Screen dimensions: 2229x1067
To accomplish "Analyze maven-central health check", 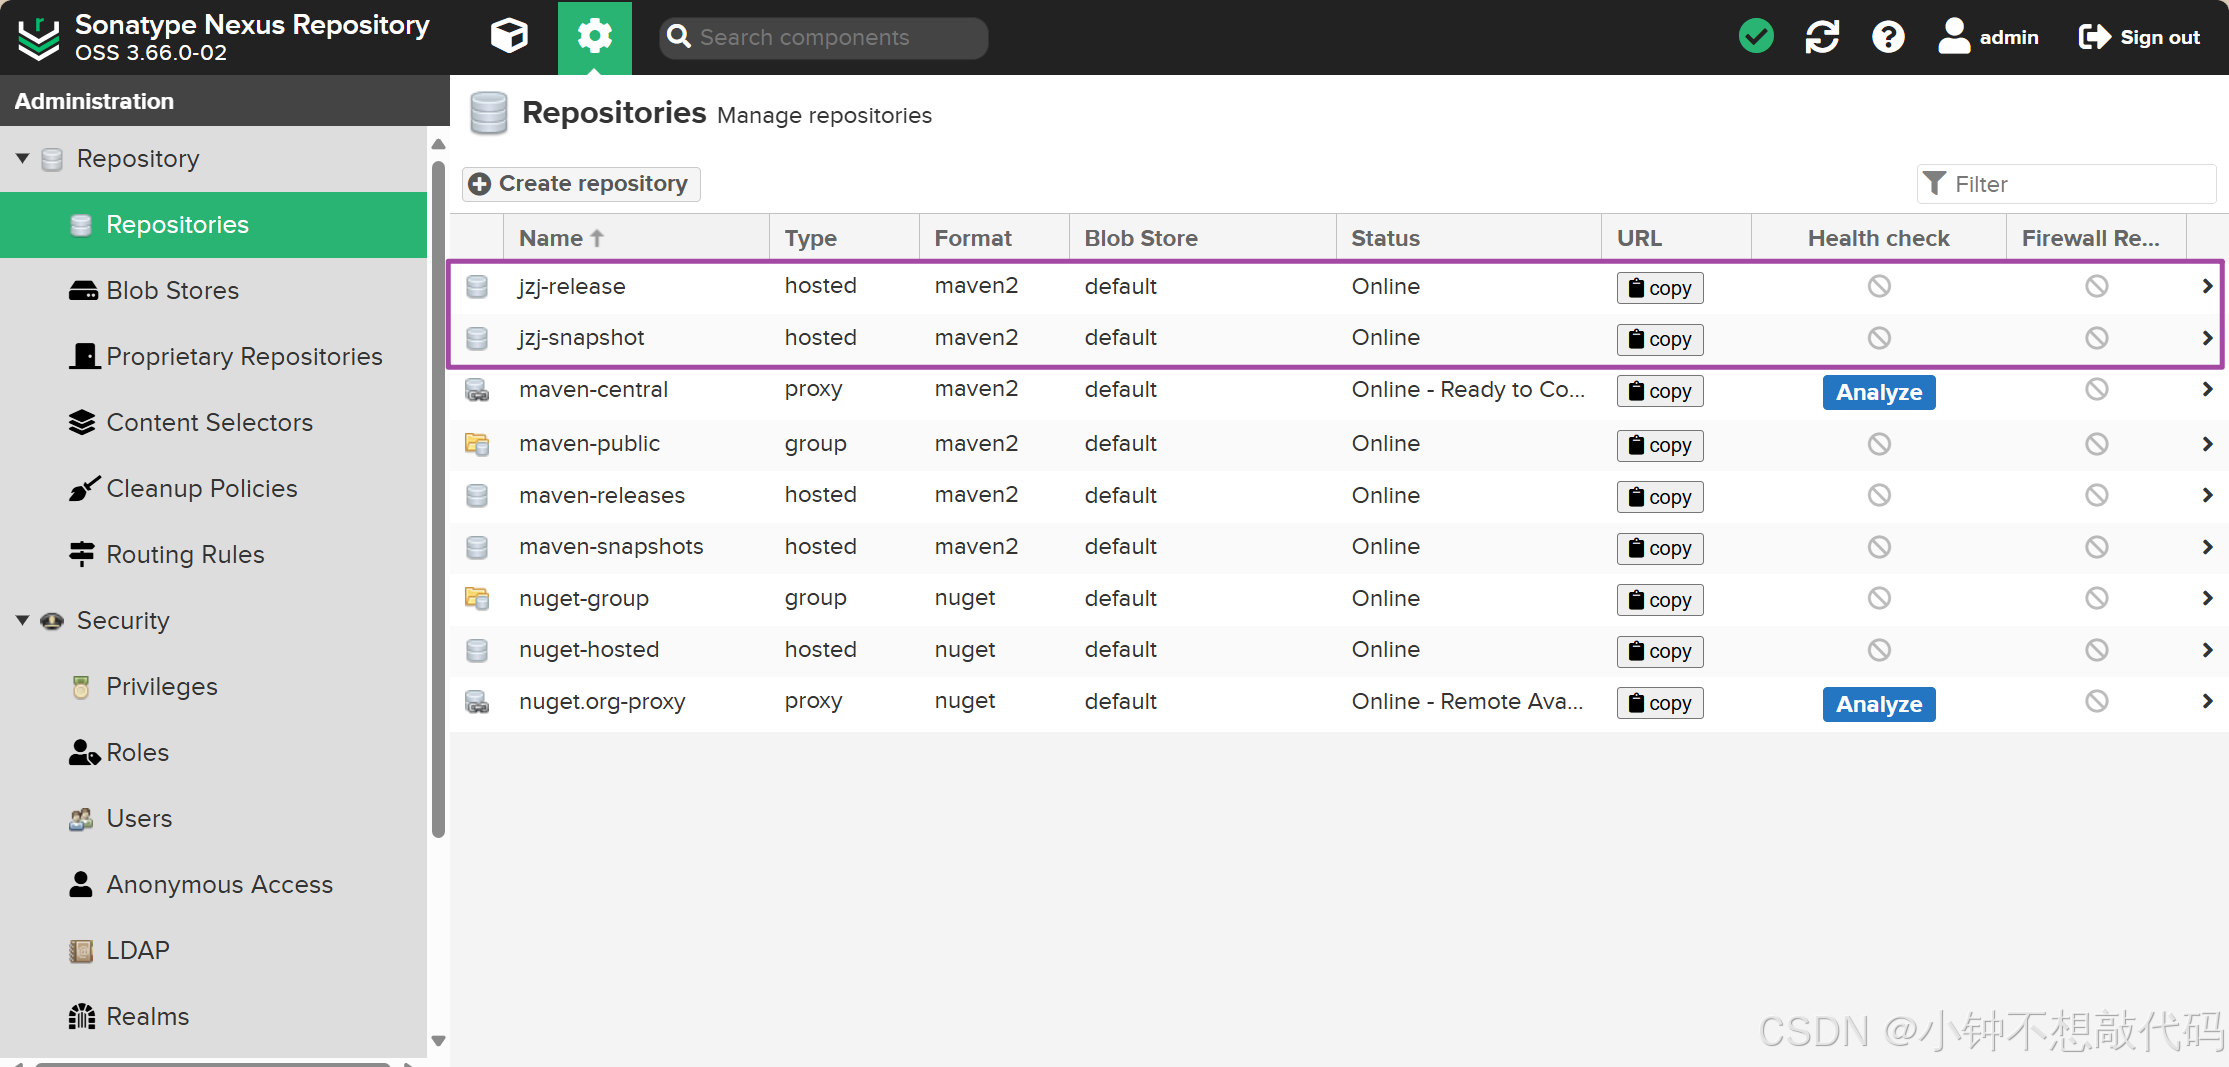I will coord(1879,392).
